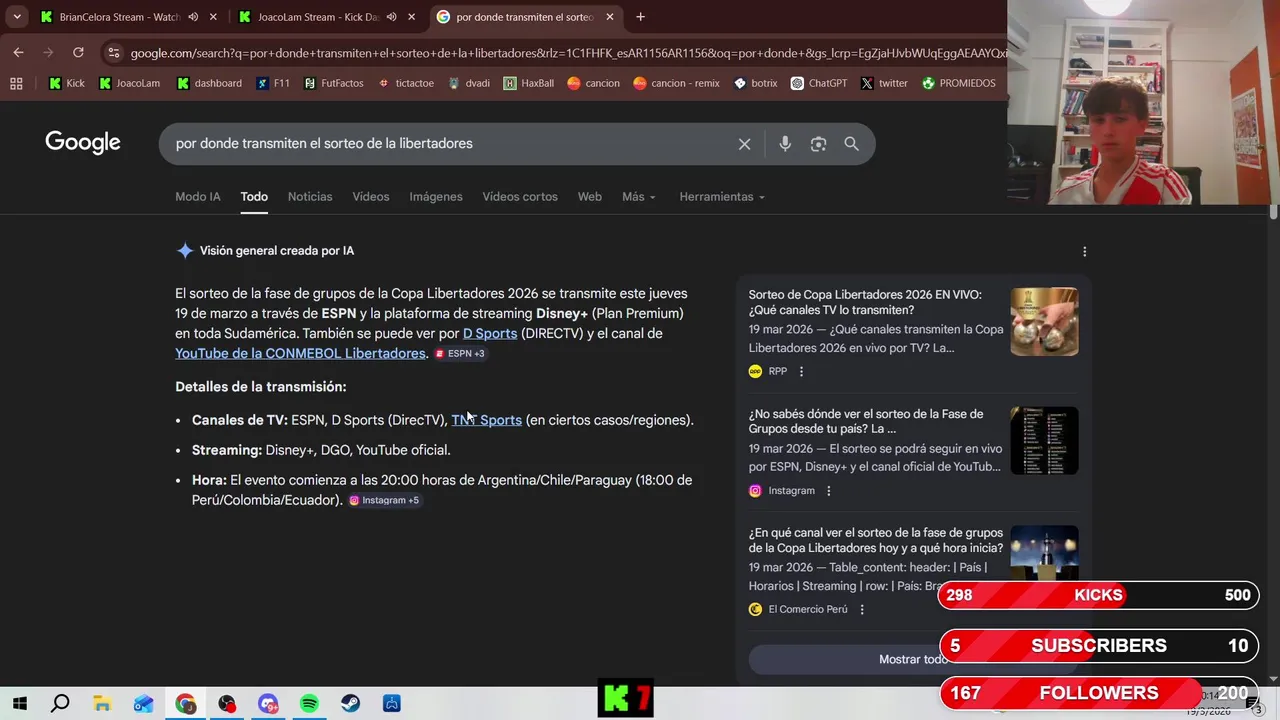
Task: Click the Instagram article thumbnail
Action: [x=1044, y=441]
